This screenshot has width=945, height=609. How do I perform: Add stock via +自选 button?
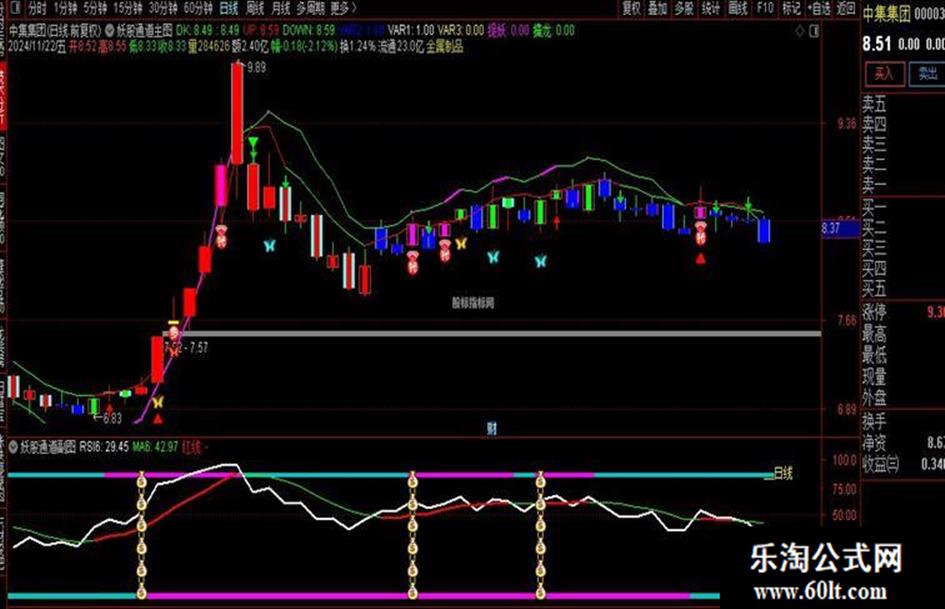click(x=820, y=8)
